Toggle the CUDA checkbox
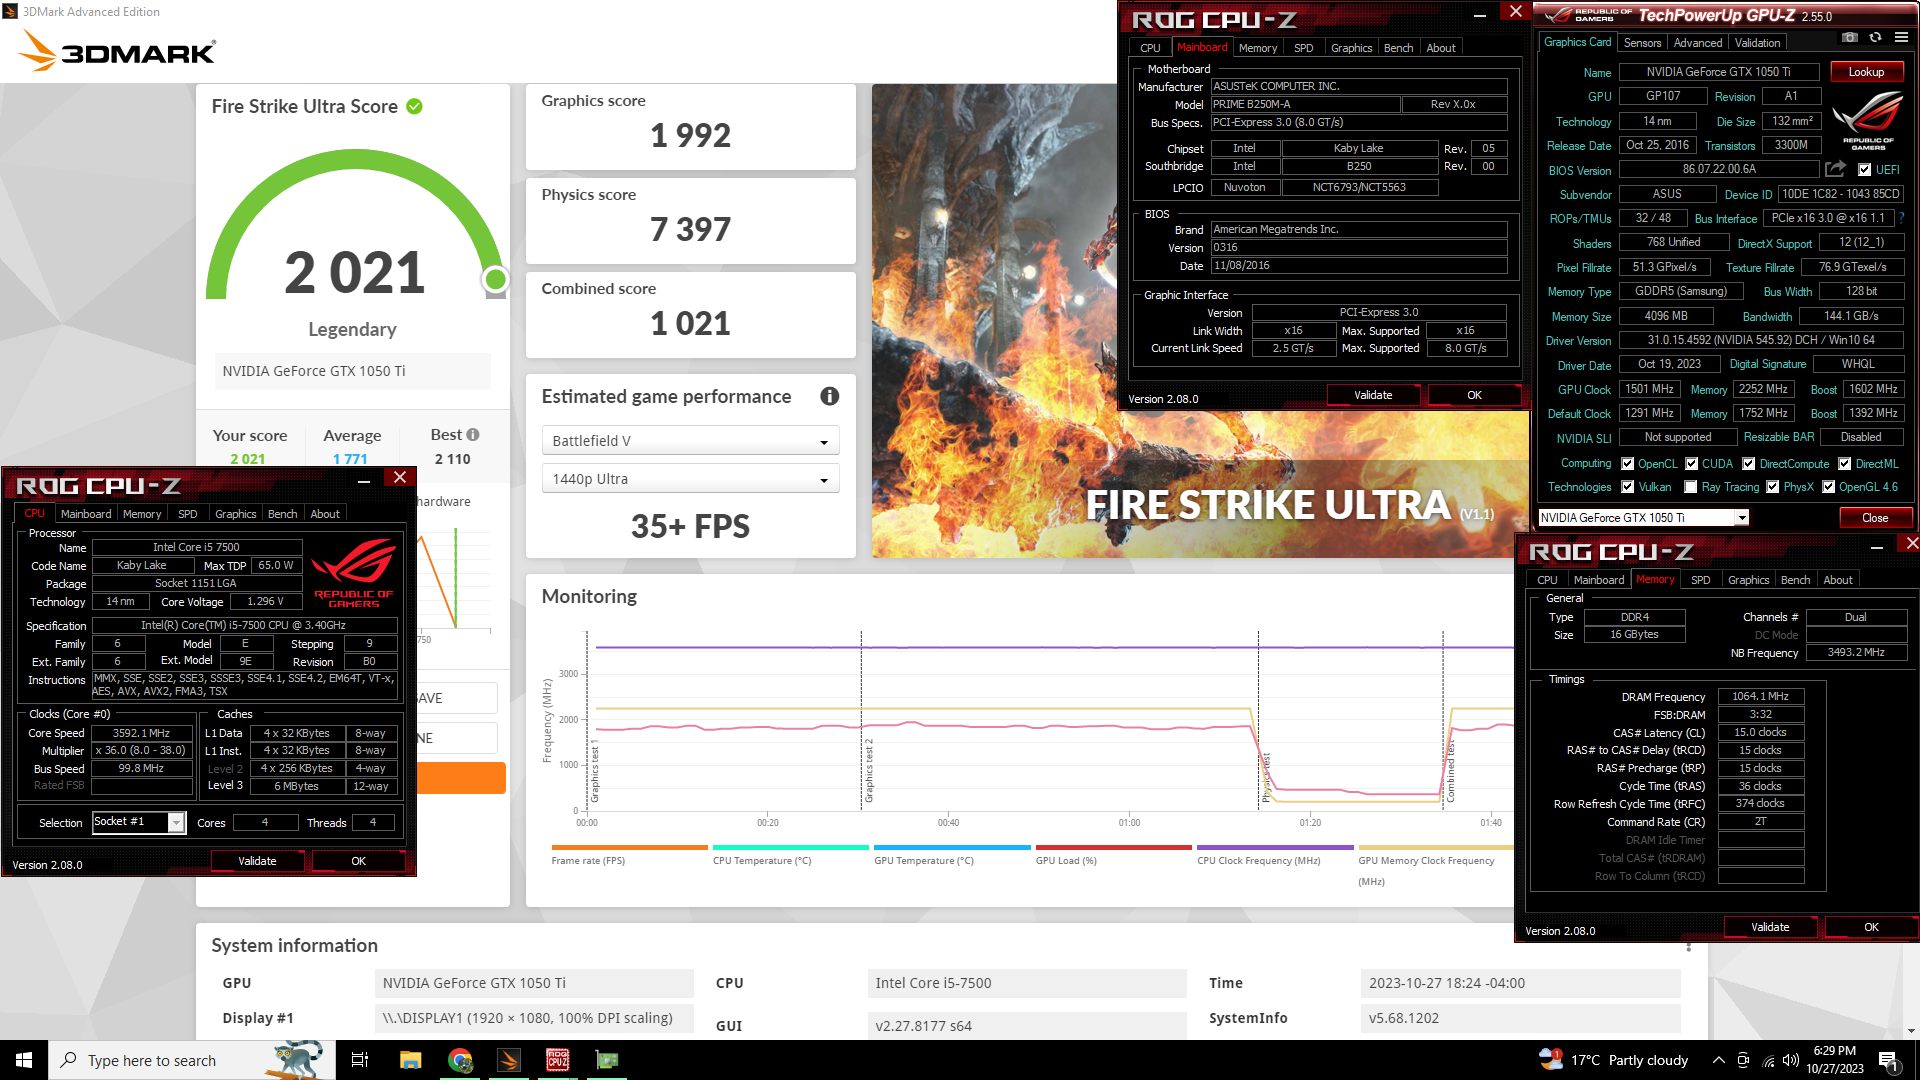The image size is (1920, 1080). [x=1692, y=464]
